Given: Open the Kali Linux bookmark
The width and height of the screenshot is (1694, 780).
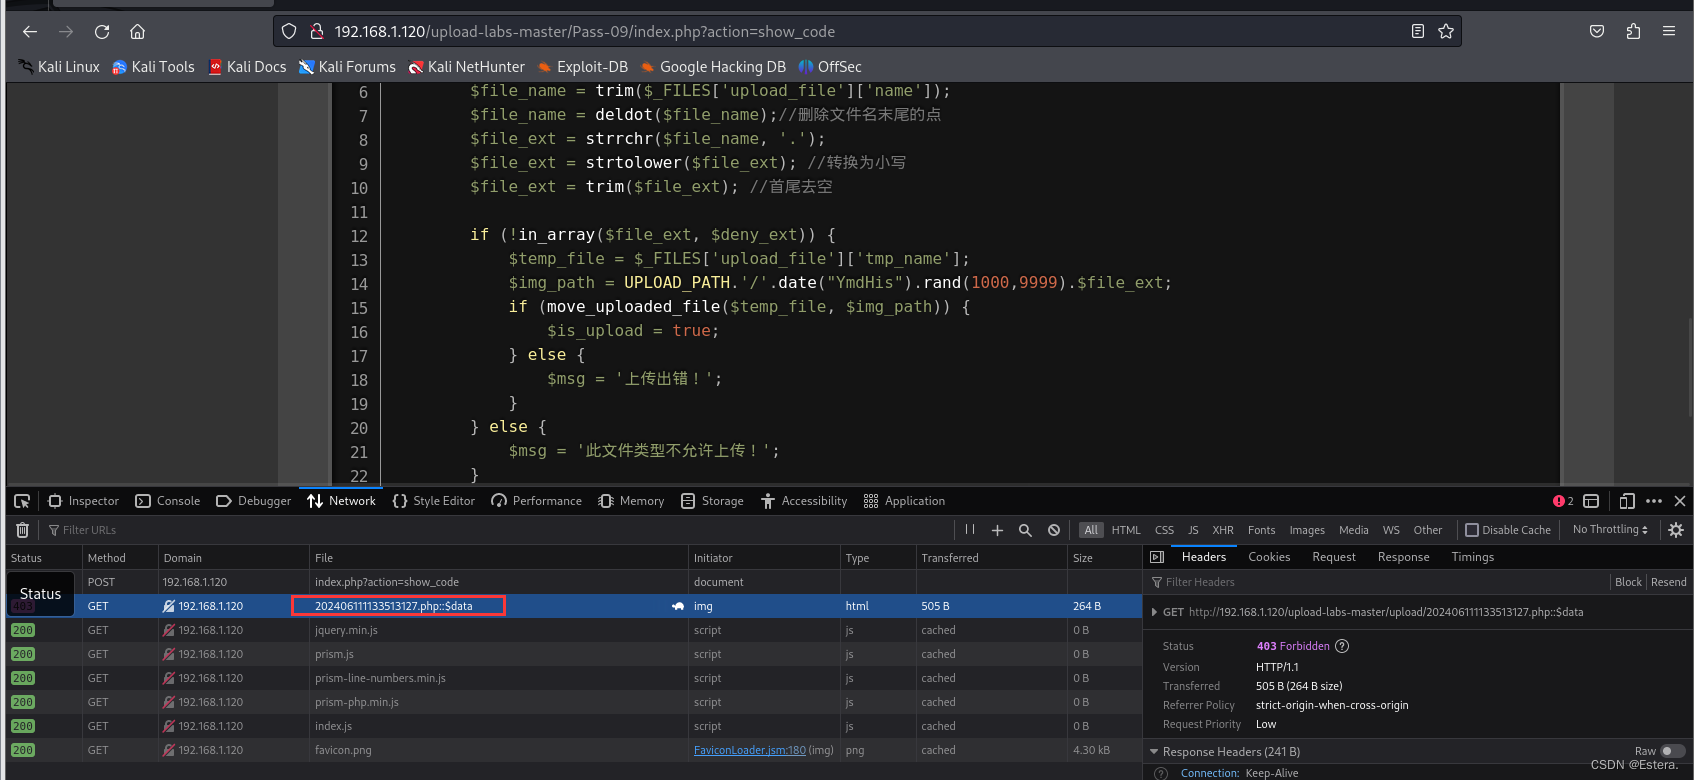Looking at the screenshot, I should (59, 67).
